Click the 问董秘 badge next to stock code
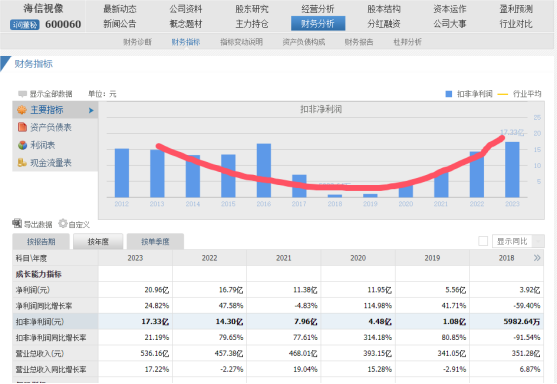This screenshot has width=557, height=384. pyautogui.click(x=25, y=25)
